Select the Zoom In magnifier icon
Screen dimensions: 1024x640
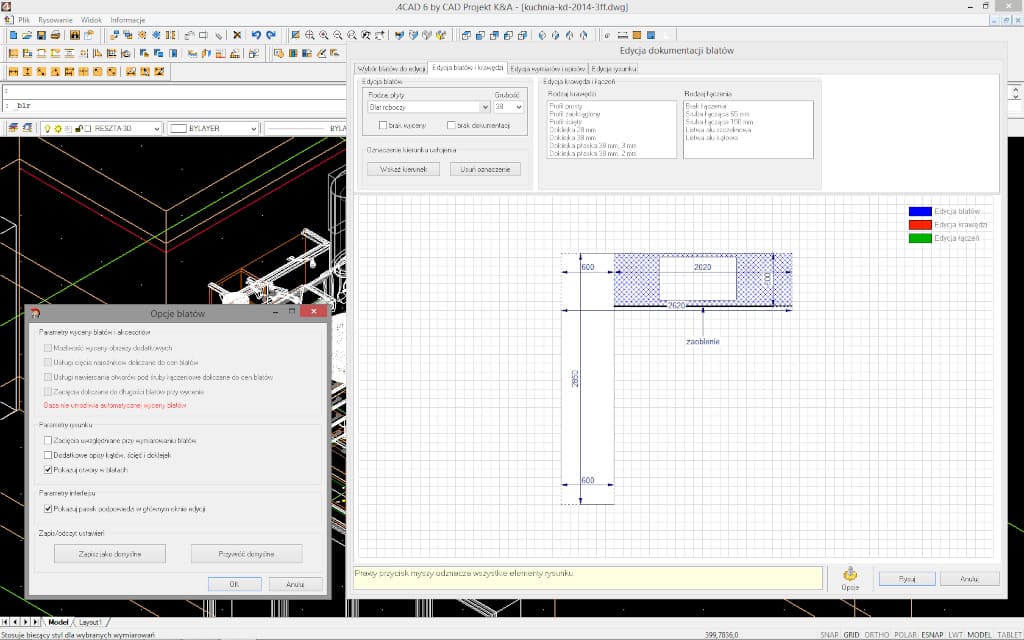[x=324, y=35]
